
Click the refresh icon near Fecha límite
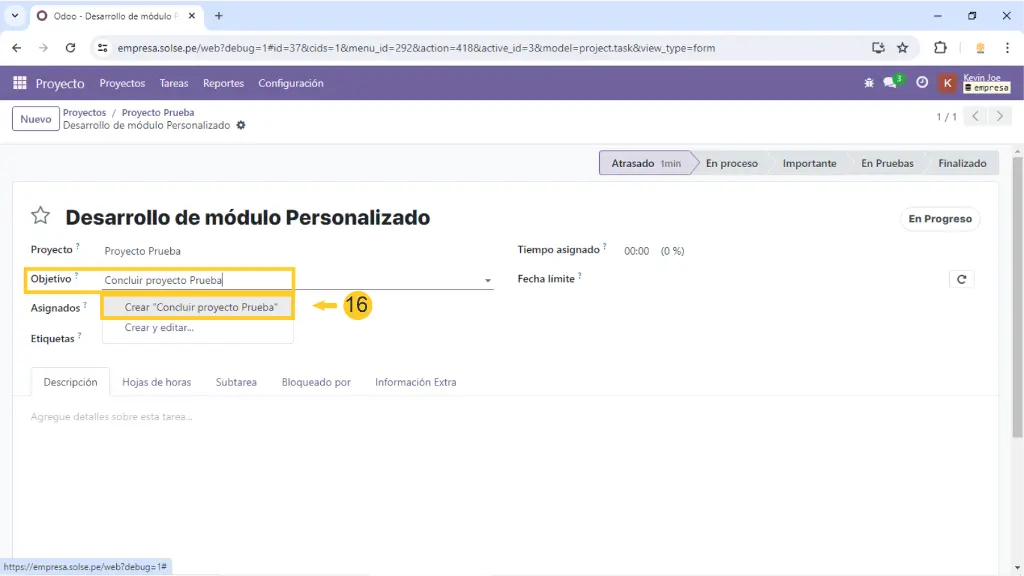click(x=961, y=280)
